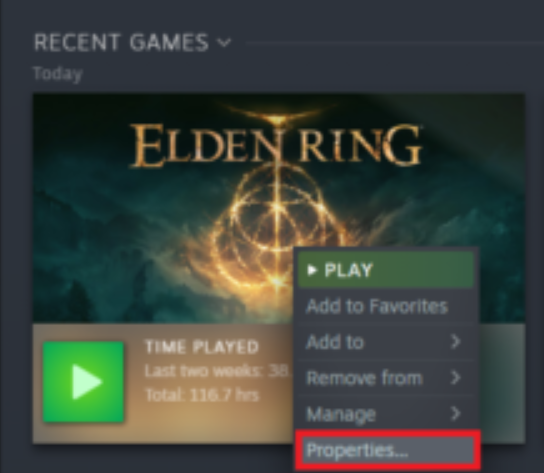Click the Time Played label
The width and height of the screenshot is (544, 473).
tap(202, 347)
